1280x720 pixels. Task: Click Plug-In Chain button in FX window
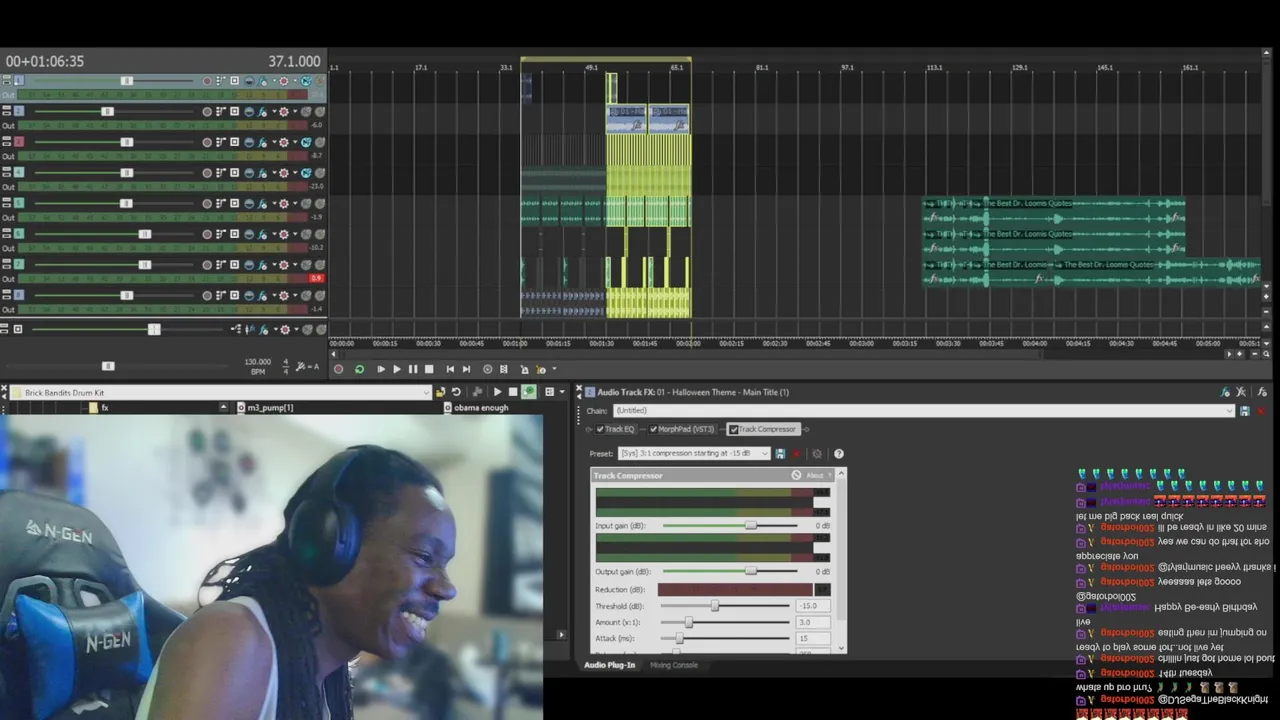[1225, 392]
